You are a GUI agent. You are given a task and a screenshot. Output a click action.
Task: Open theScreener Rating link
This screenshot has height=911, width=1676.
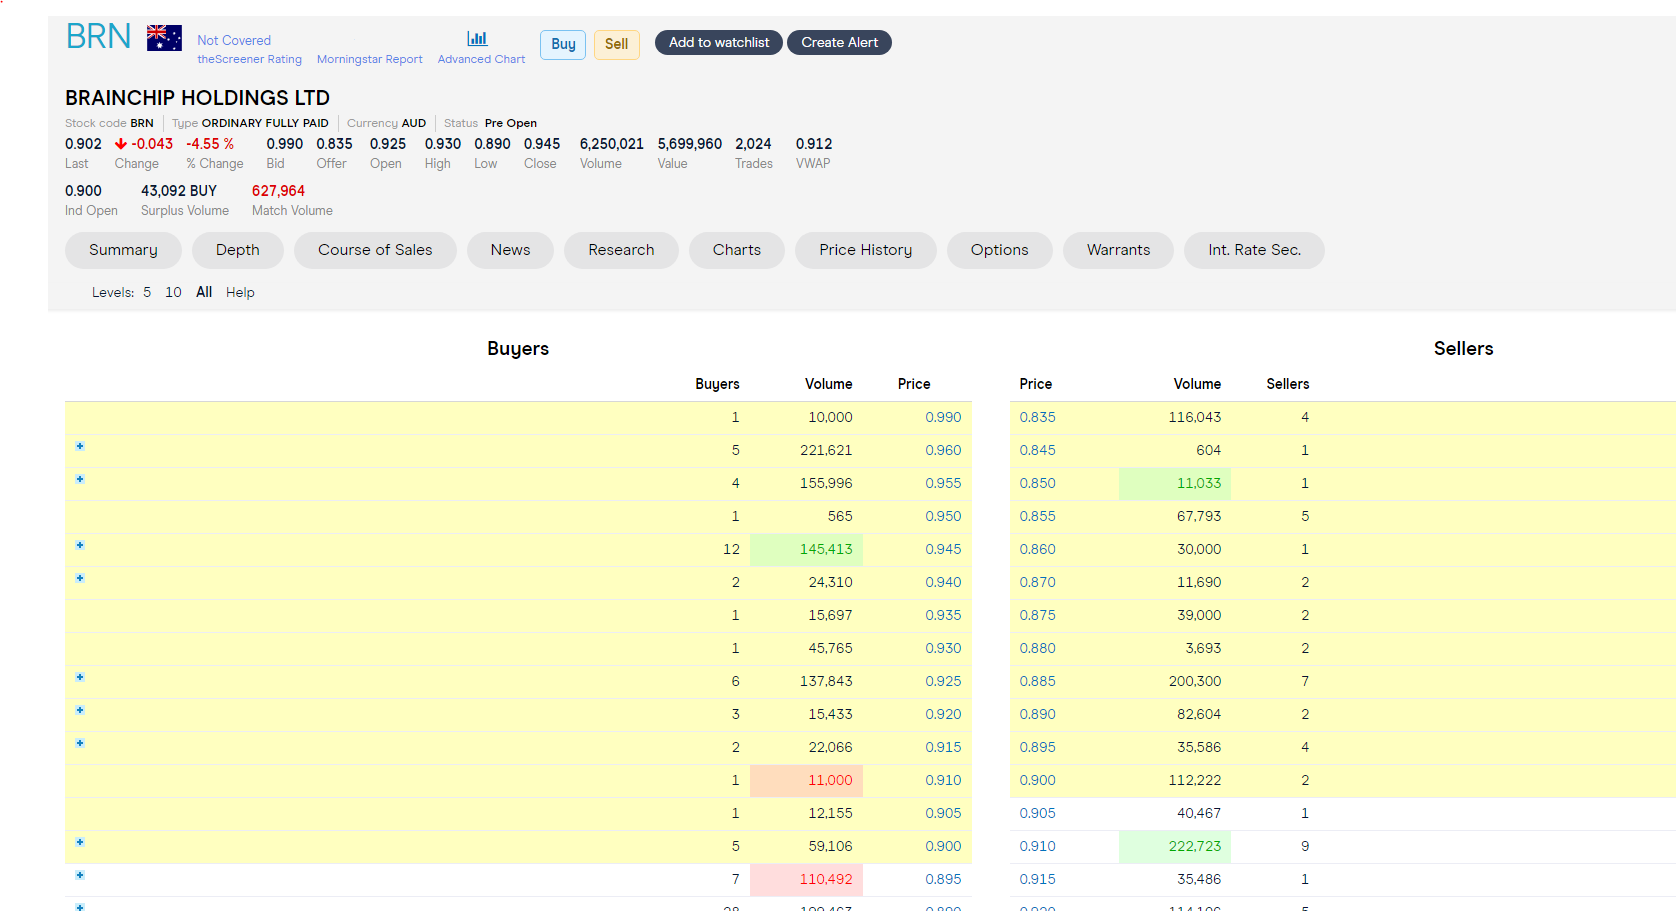249,59
